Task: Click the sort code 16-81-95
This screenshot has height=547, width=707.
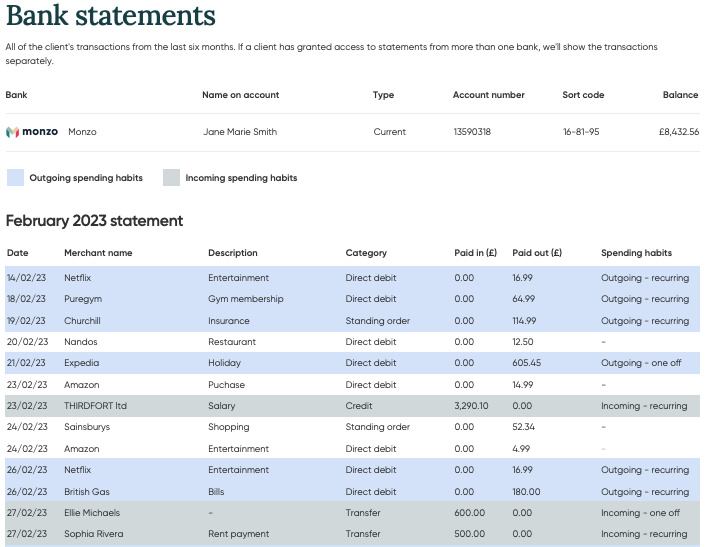Action: point(581,132)
